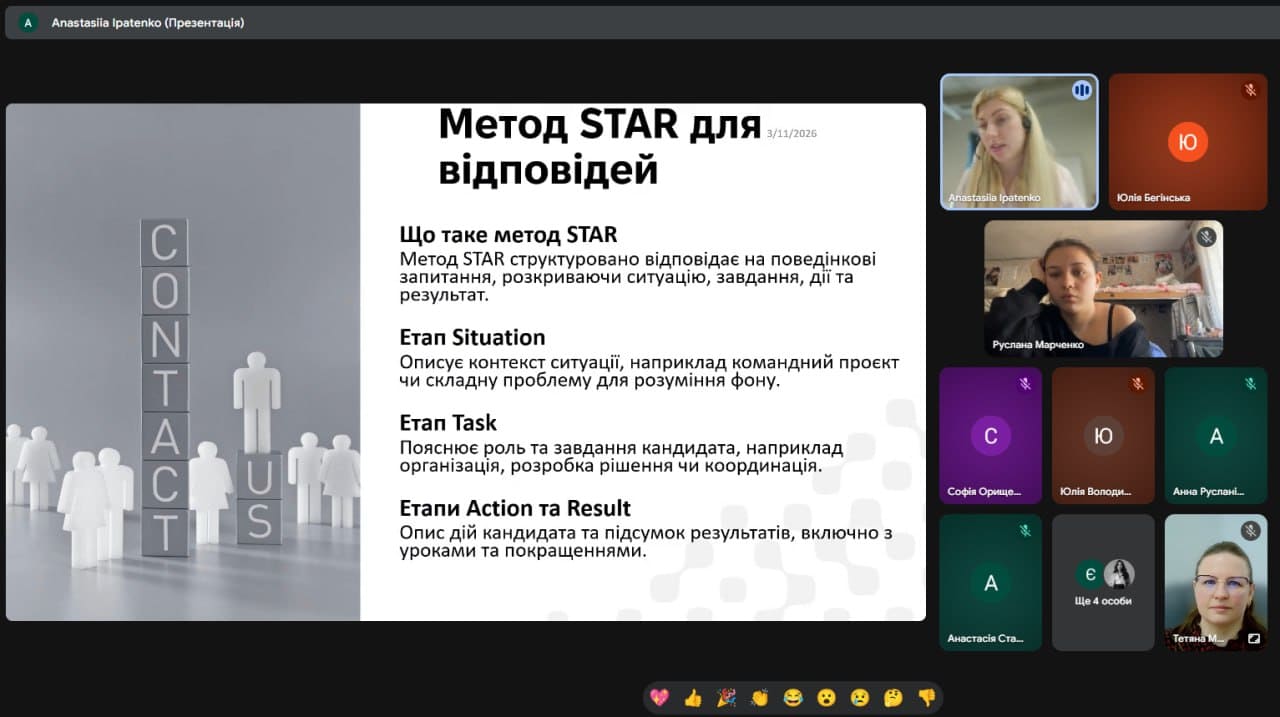Viewport: 1280px width, 717px height.
Task: Send the crying face reaction
Action: pyautogui.click(x=859, y=698)
